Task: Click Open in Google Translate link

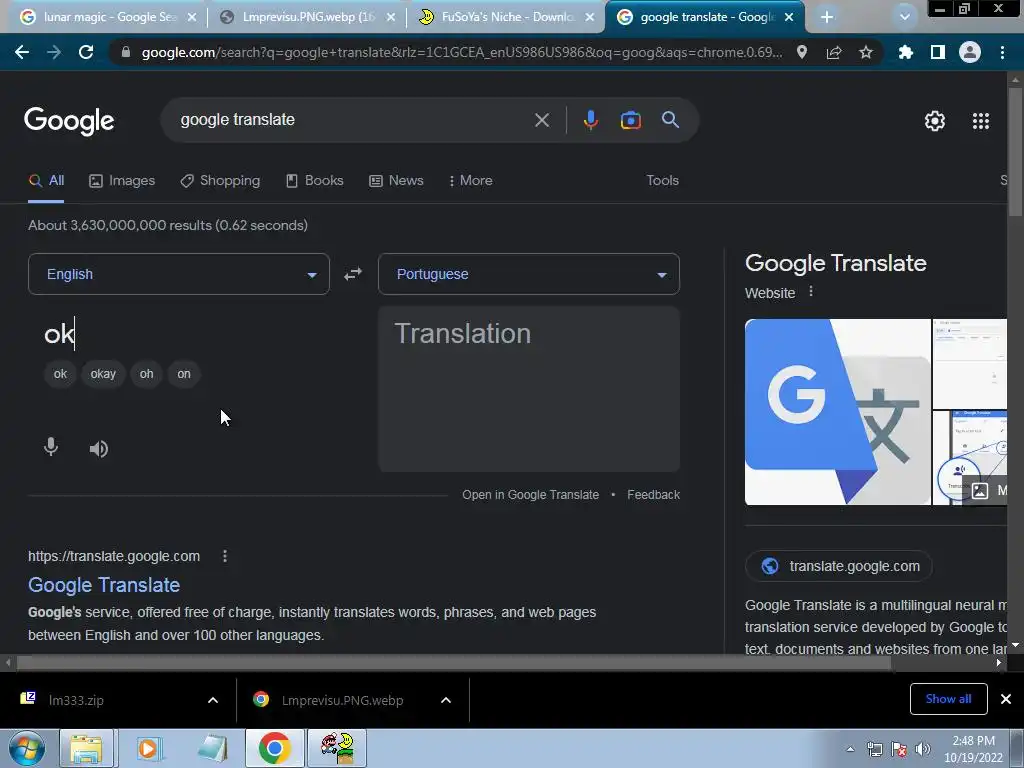Action: coord(530,495)
